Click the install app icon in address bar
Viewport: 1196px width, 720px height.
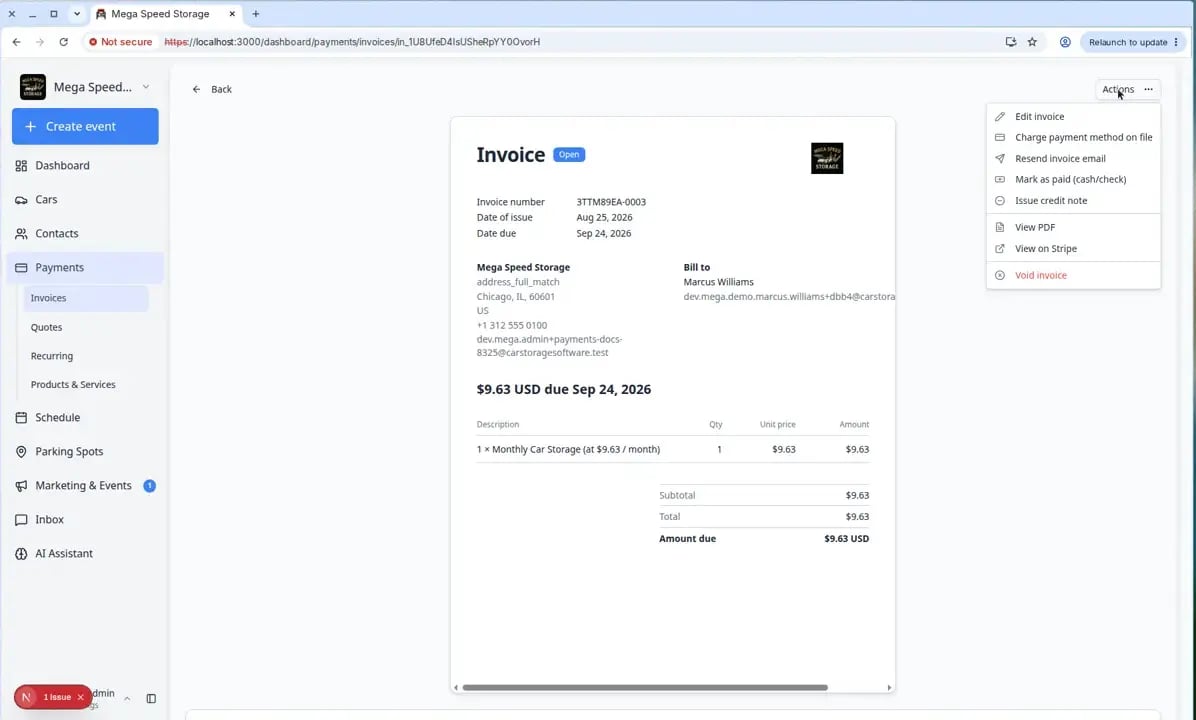click(x=1011, y=42)
